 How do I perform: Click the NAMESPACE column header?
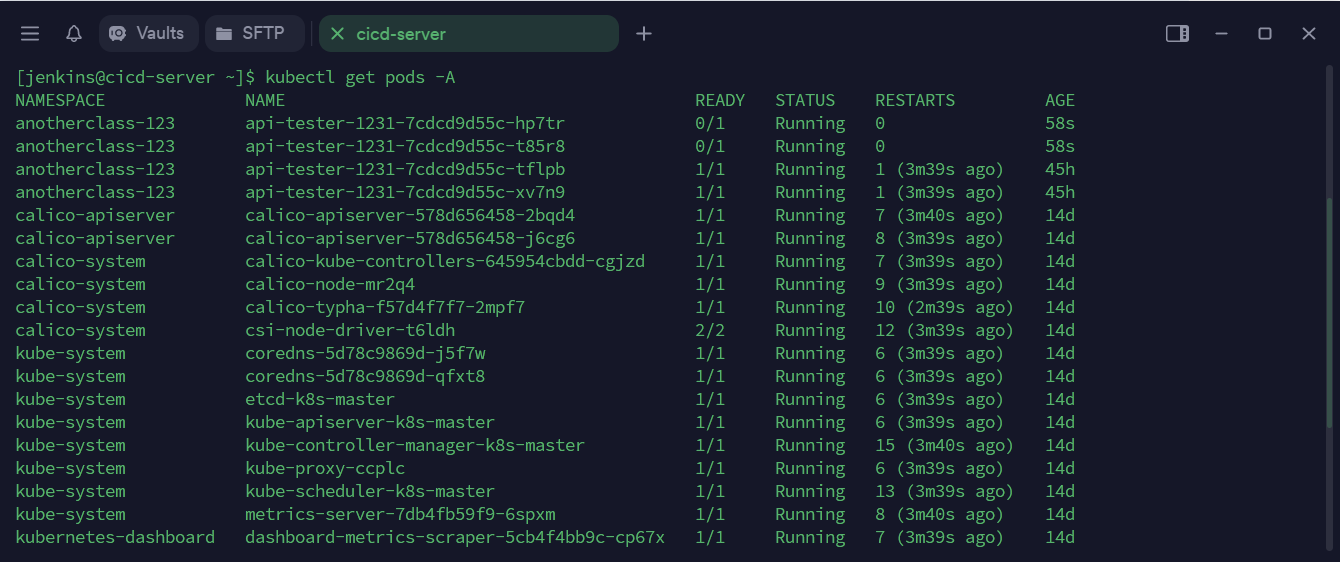[60, 100]
